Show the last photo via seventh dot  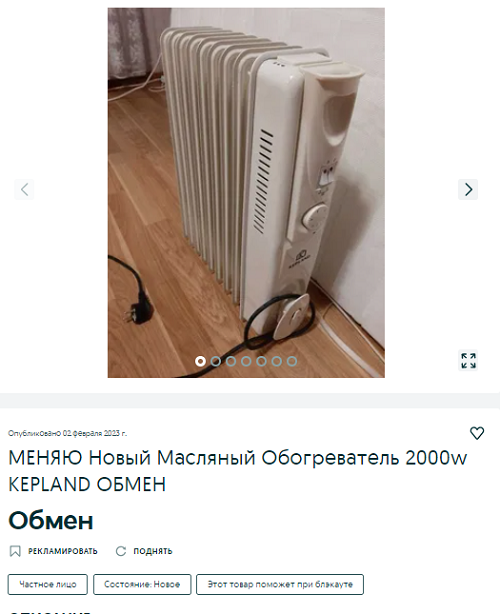tap(292, 361)
